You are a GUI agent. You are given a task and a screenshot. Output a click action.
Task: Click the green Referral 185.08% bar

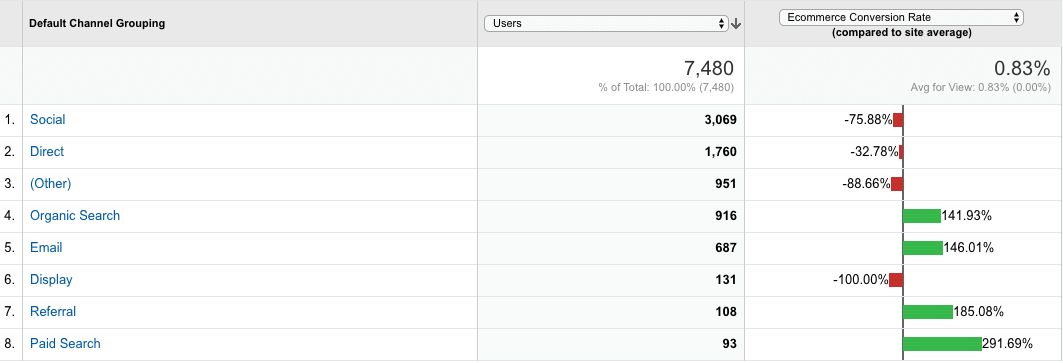point(928,312)
